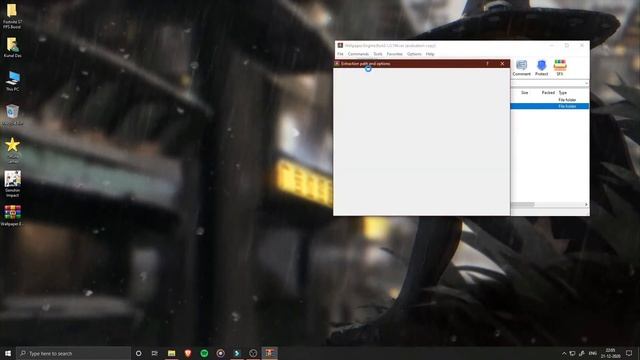Viewport: 640px width, 360px height.
Task: Expand the WinRAR address bar dropdown arrow
Action: (586, 83)
